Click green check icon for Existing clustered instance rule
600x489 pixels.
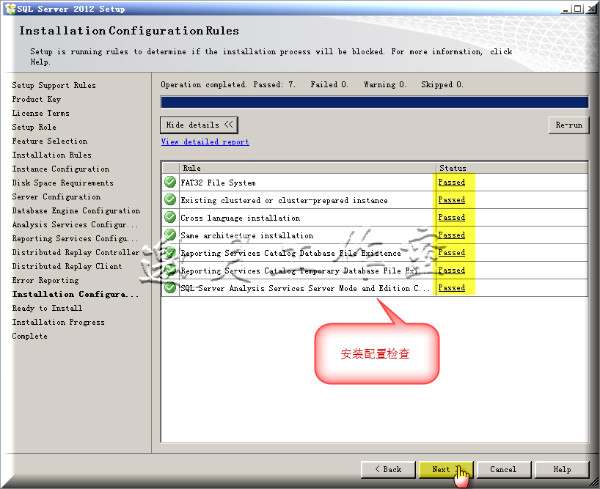click(170, 200)
